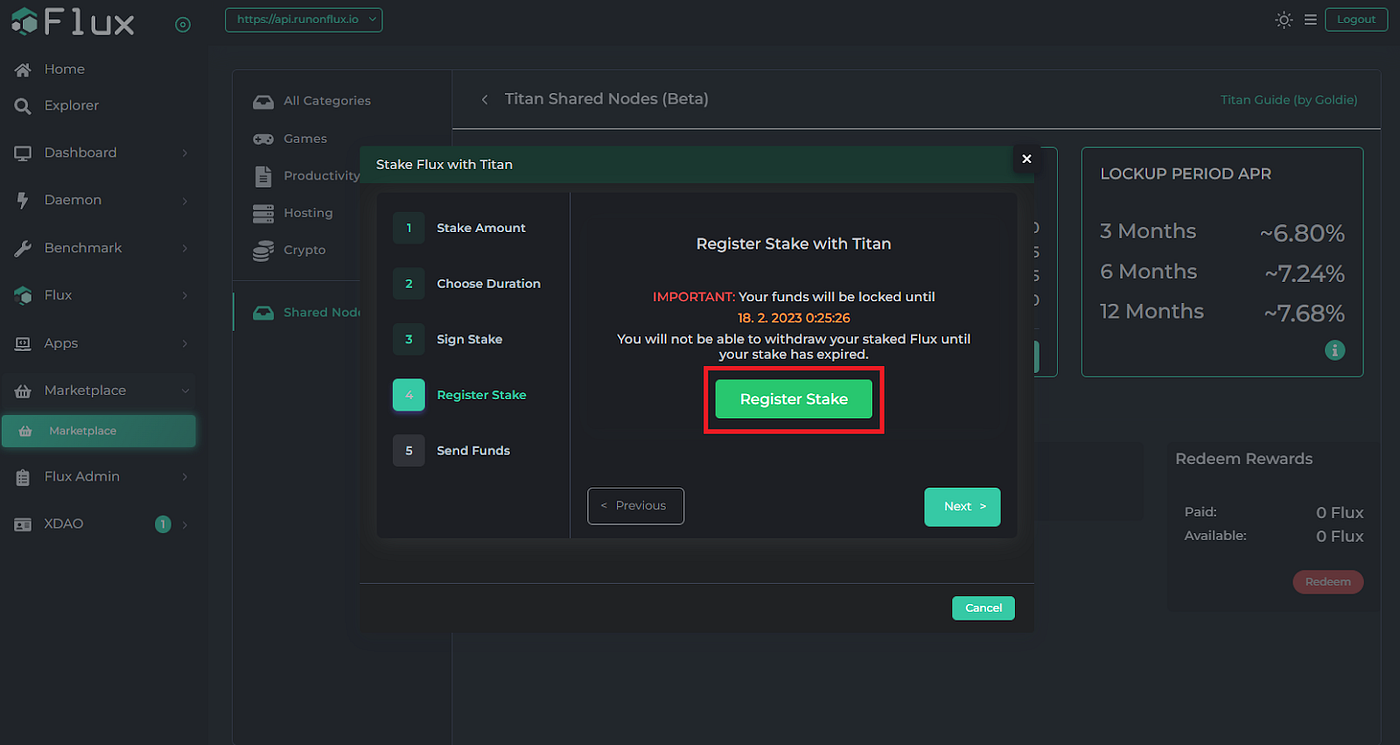Toggle the hamburger menu near Logout
The width and height of the screenshot is (1400, 745).
click(1310, 19)
